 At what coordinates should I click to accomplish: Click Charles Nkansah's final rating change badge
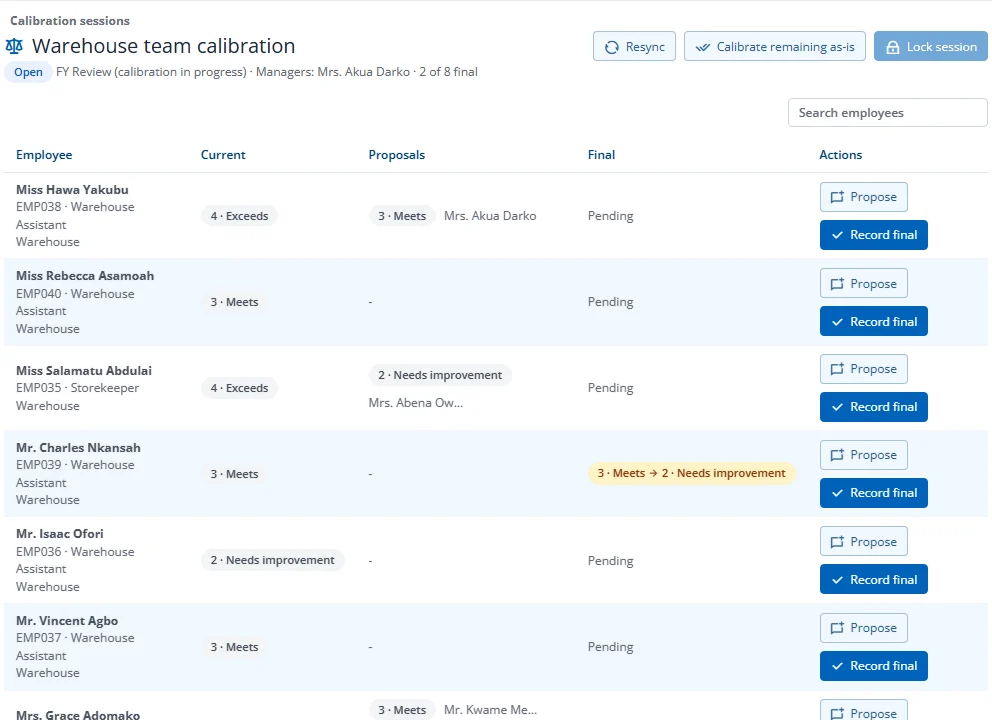coord(691,473)
